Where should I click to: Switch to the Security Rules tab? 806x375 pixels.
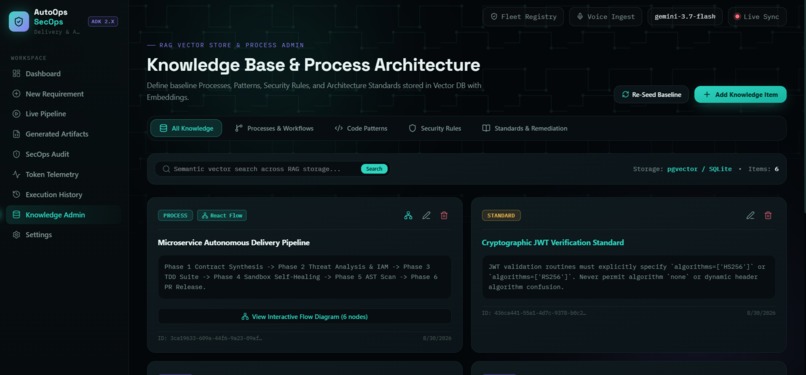click(435, 128)
